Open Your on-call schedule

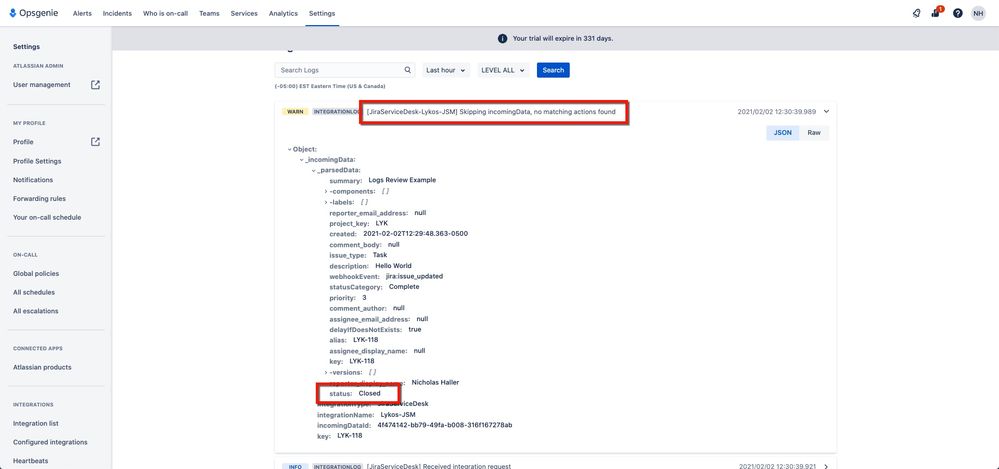pyautogui.click(x=47, y=217)
